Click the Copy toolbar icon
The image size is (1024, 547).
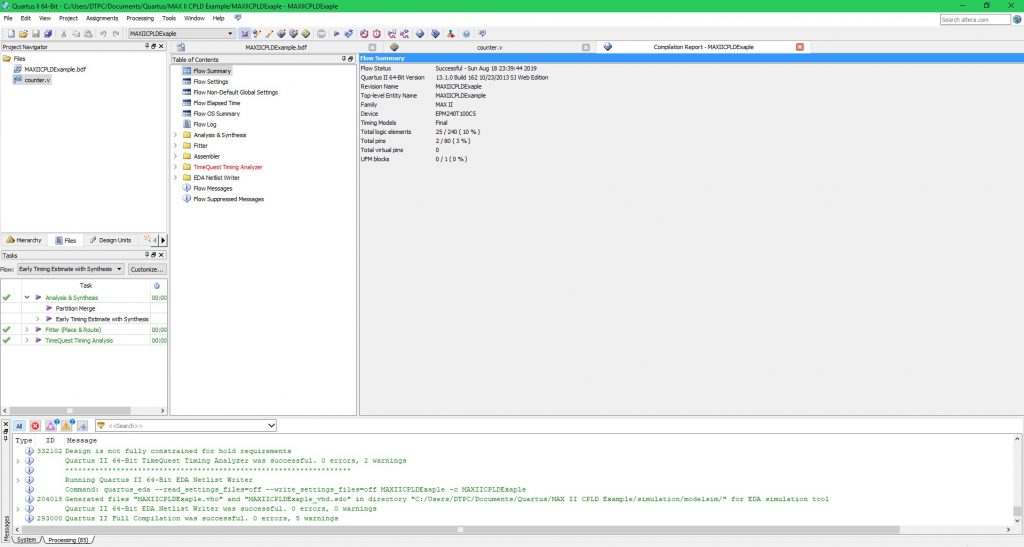(76, 34)
